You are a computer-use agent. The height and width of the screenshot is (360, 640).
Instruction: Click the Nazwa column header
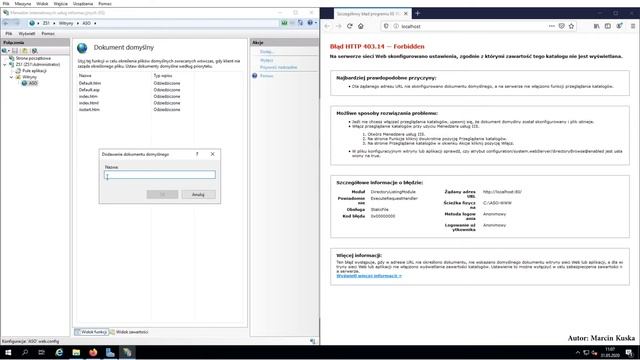85,76
